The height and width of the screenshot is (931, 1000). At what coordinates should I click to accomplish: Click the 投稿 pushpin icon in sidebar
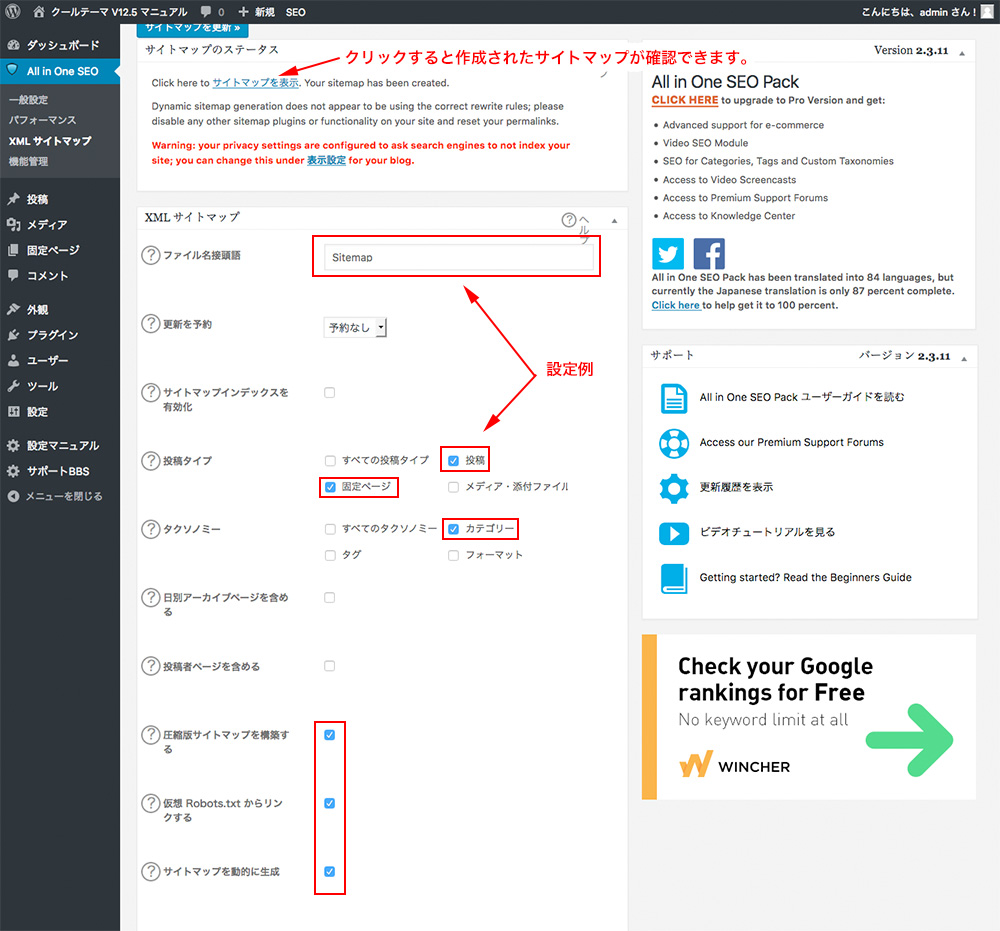[x=13, y=199]
